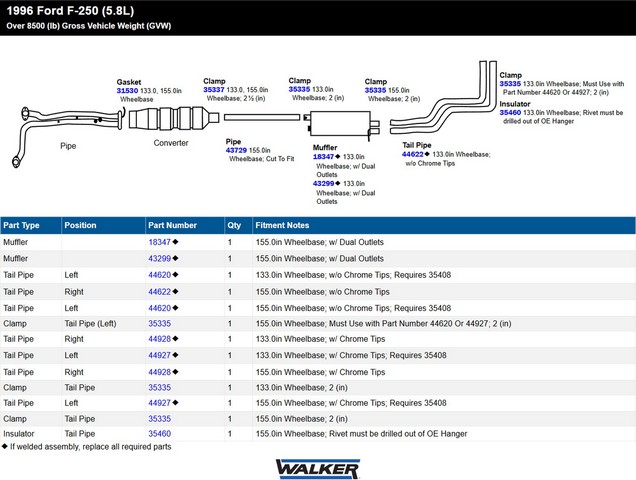Open 35460 in the Insulator table row
This screenshot has width=636, height=480.
tap(159, 434)
